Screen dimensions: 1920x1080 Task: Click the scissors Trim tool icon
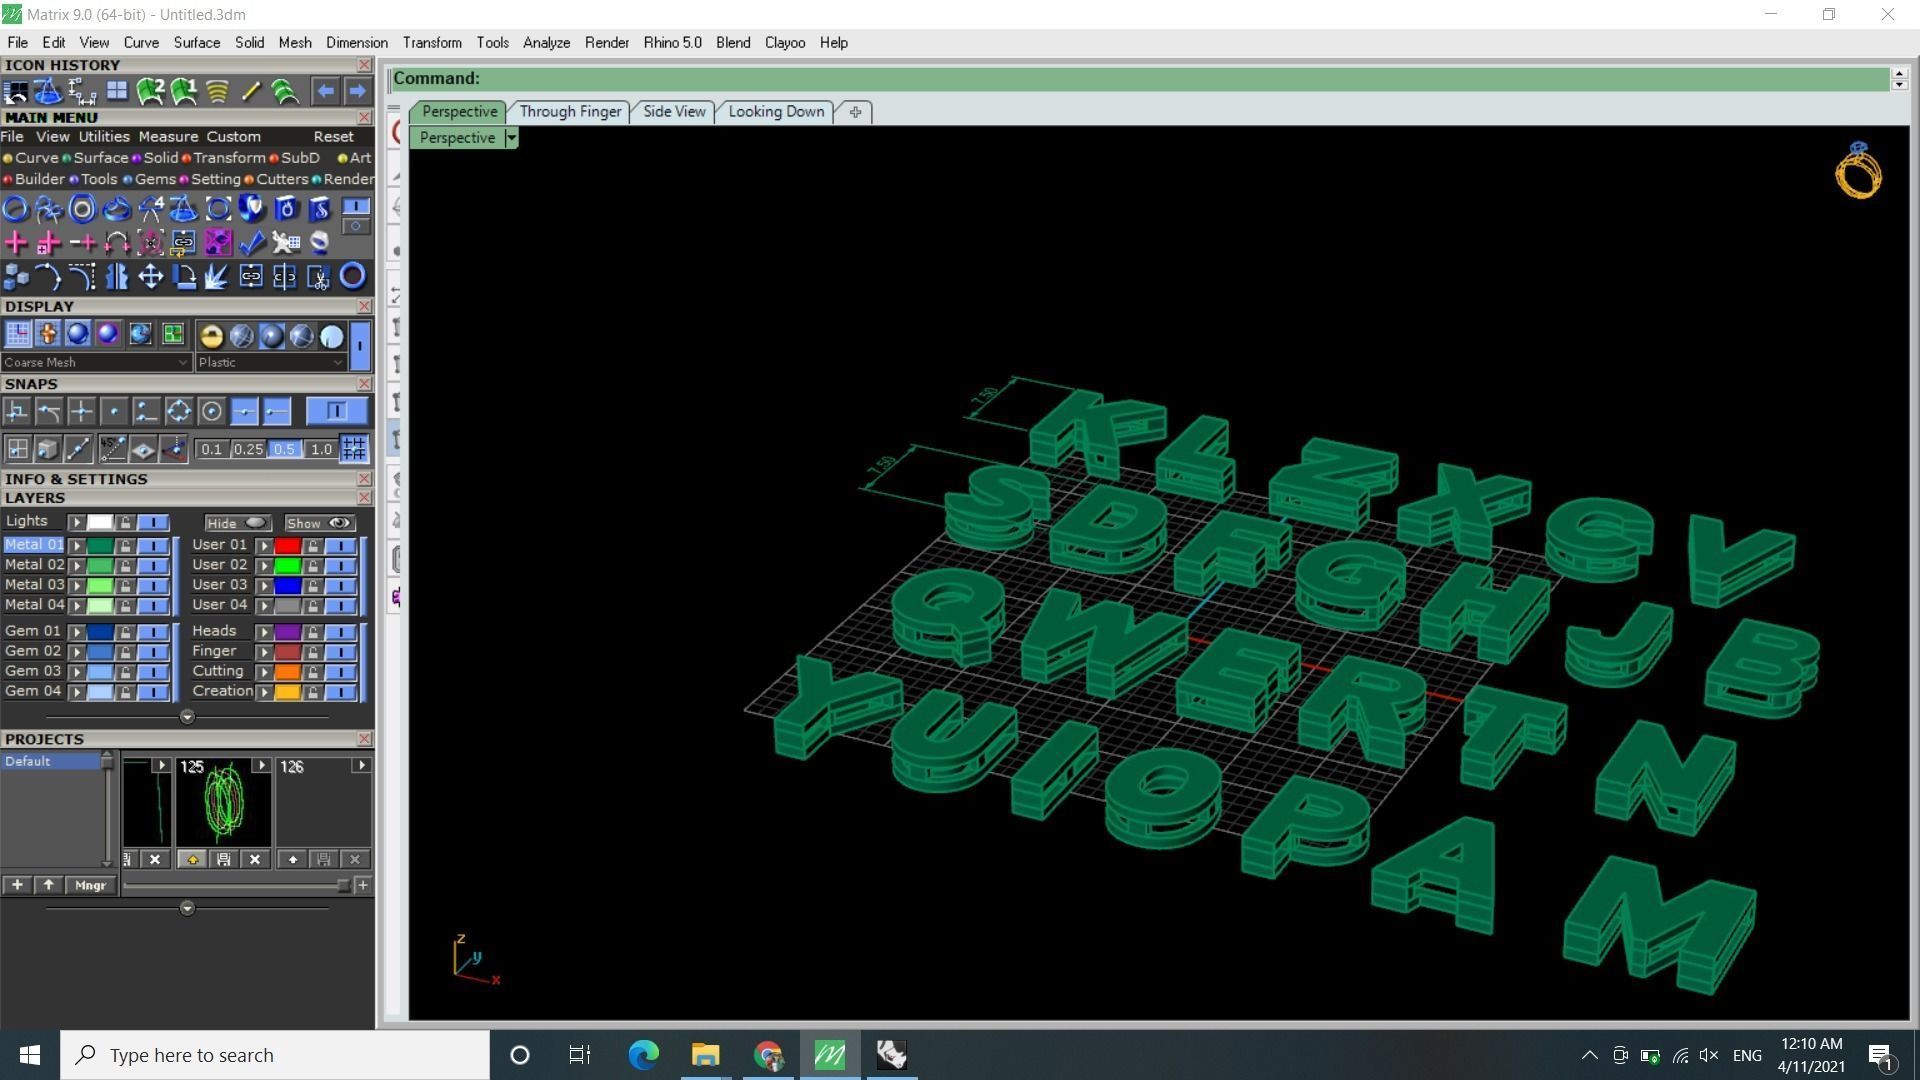coord(319,276)
